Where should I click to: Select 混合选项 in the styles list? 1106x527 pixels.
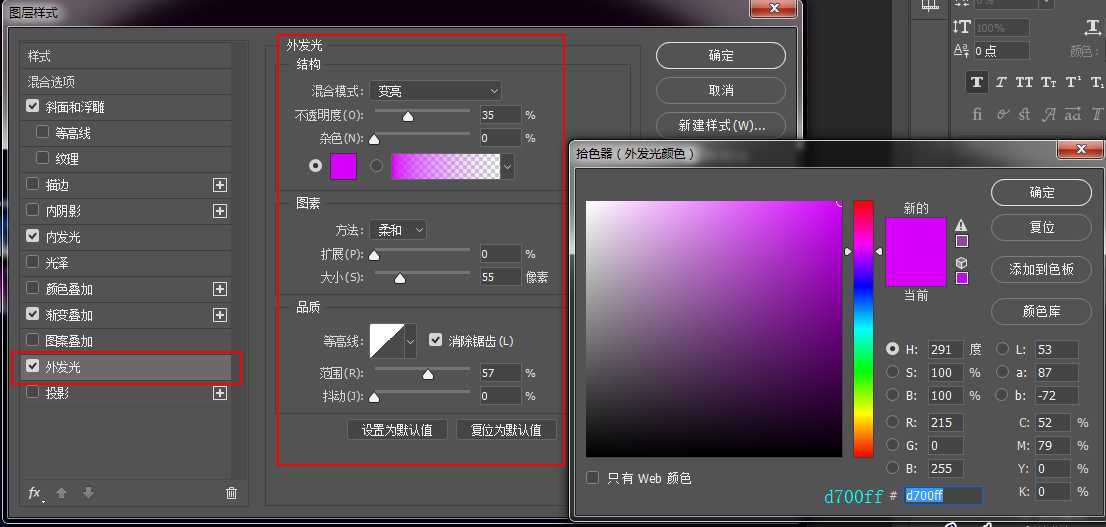click(x=51, y=82)
